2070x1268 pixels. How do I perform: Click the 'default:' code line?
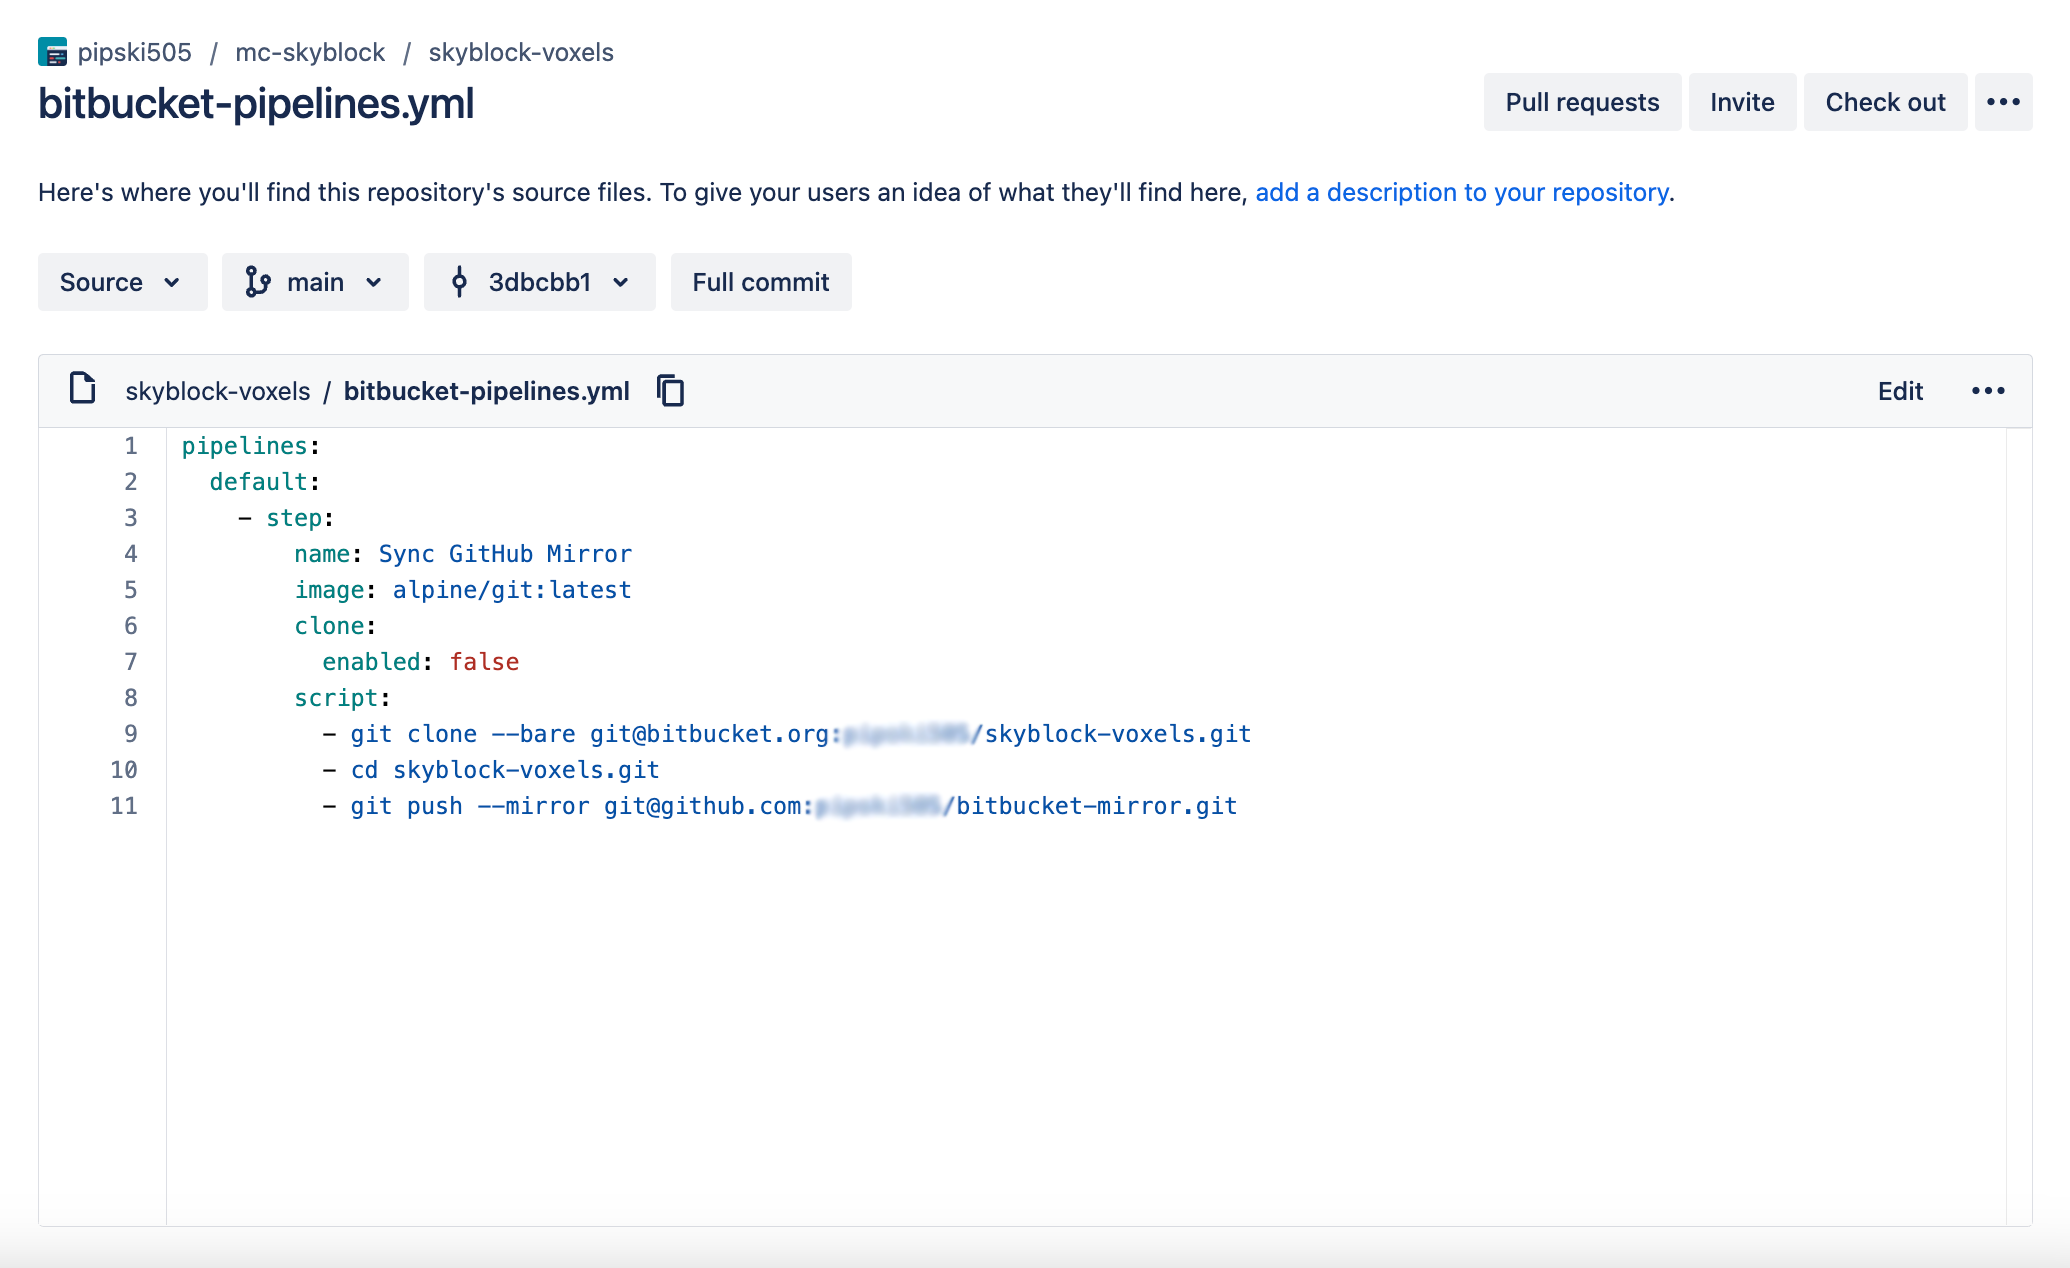264,482
